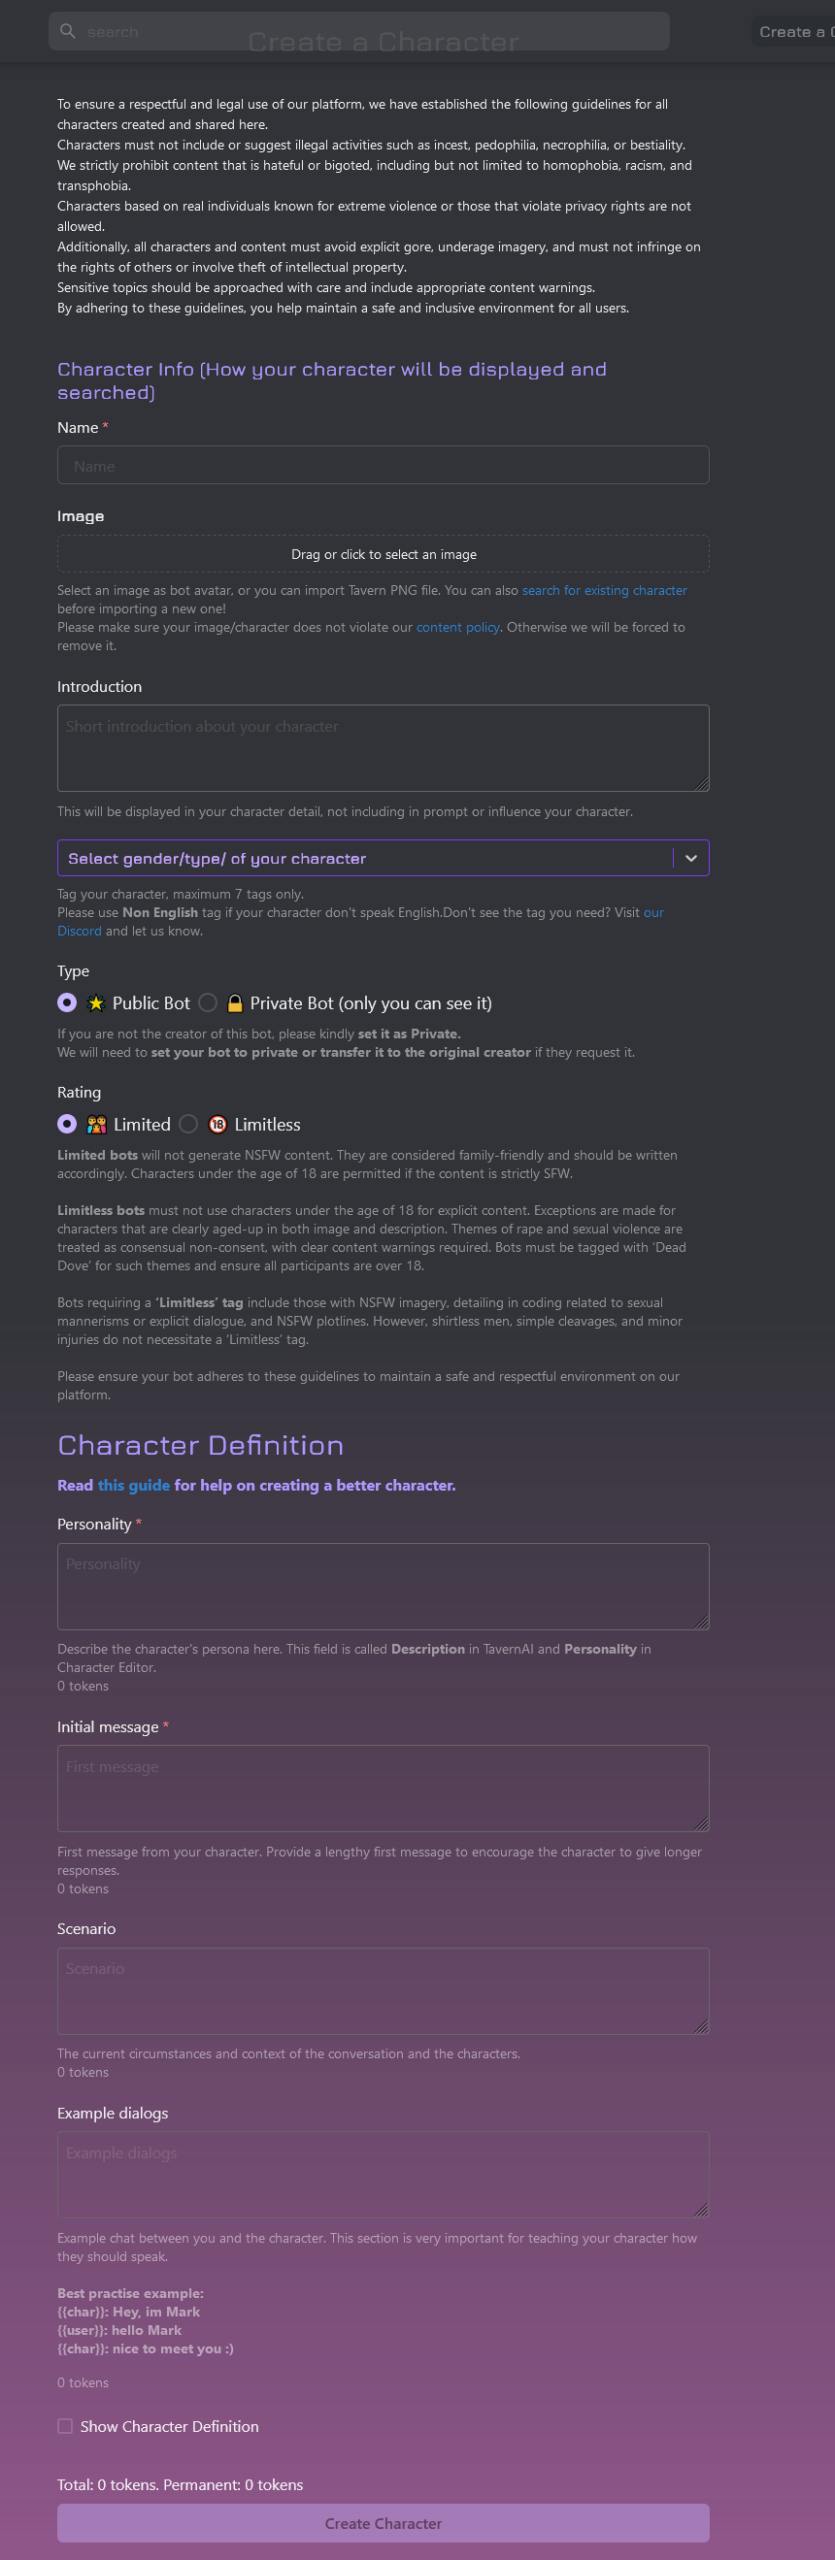Choose the Limited rating radio button

pyautogui.click(x=67, y=1124)
